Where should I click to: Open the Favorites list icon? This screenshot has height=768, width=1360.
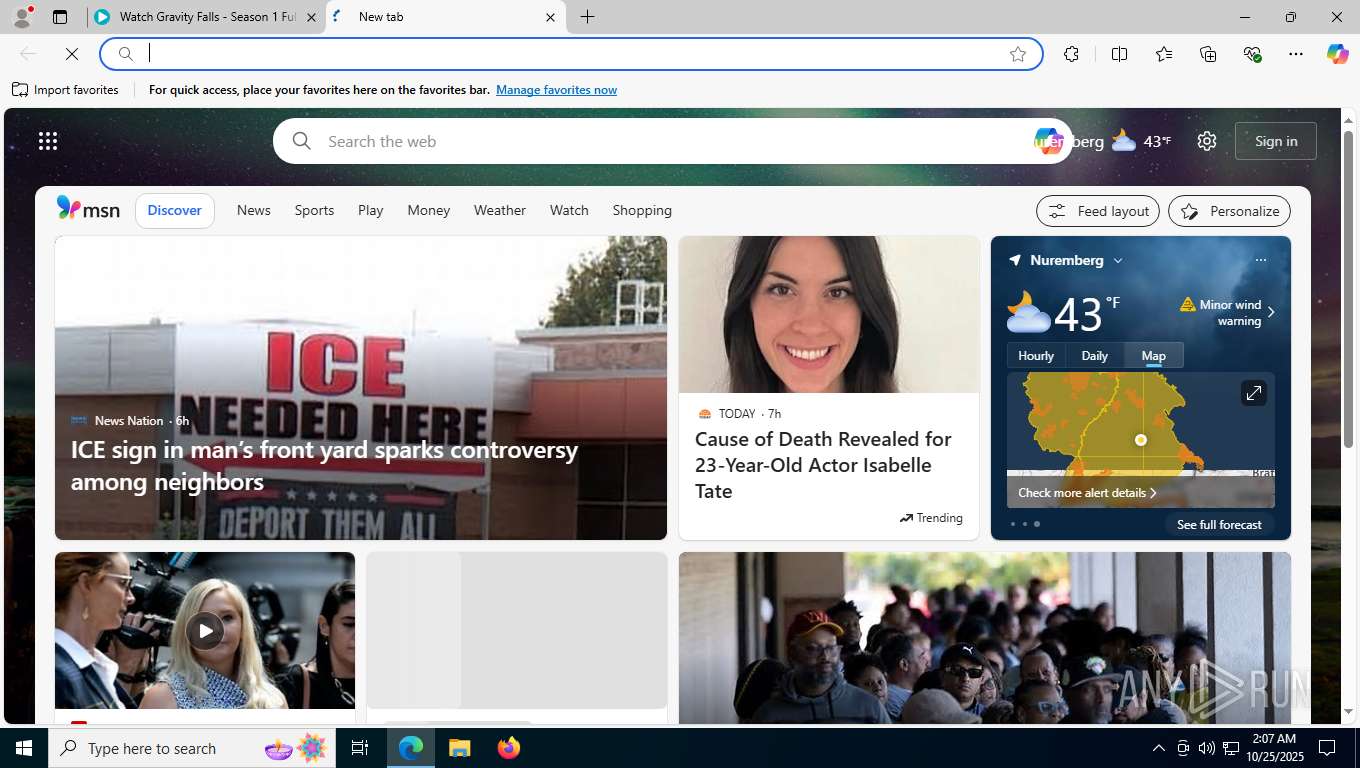point(1164,54)
